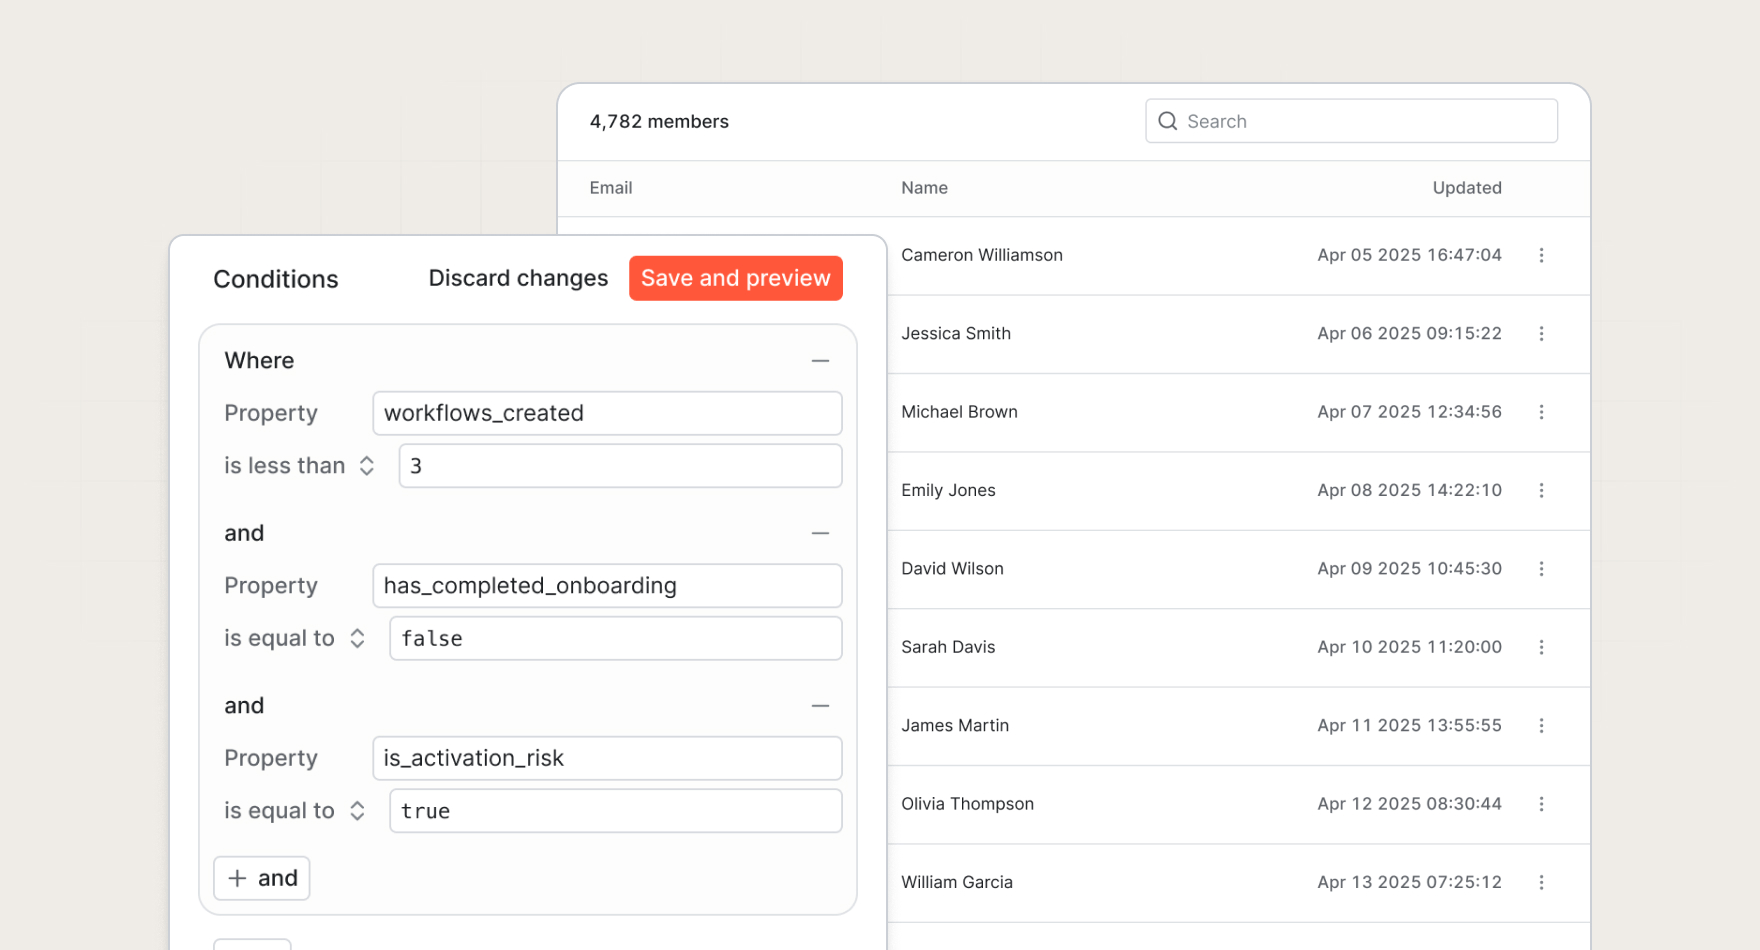Open options menu for Sarah Davis

[x=1541, y=647]
